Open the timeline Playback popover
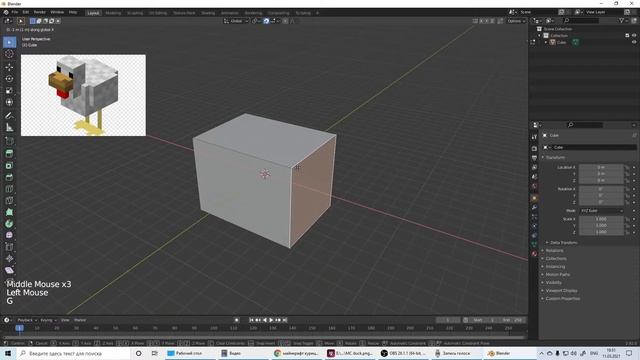This screenshot has width=640, height=360. 27,320
